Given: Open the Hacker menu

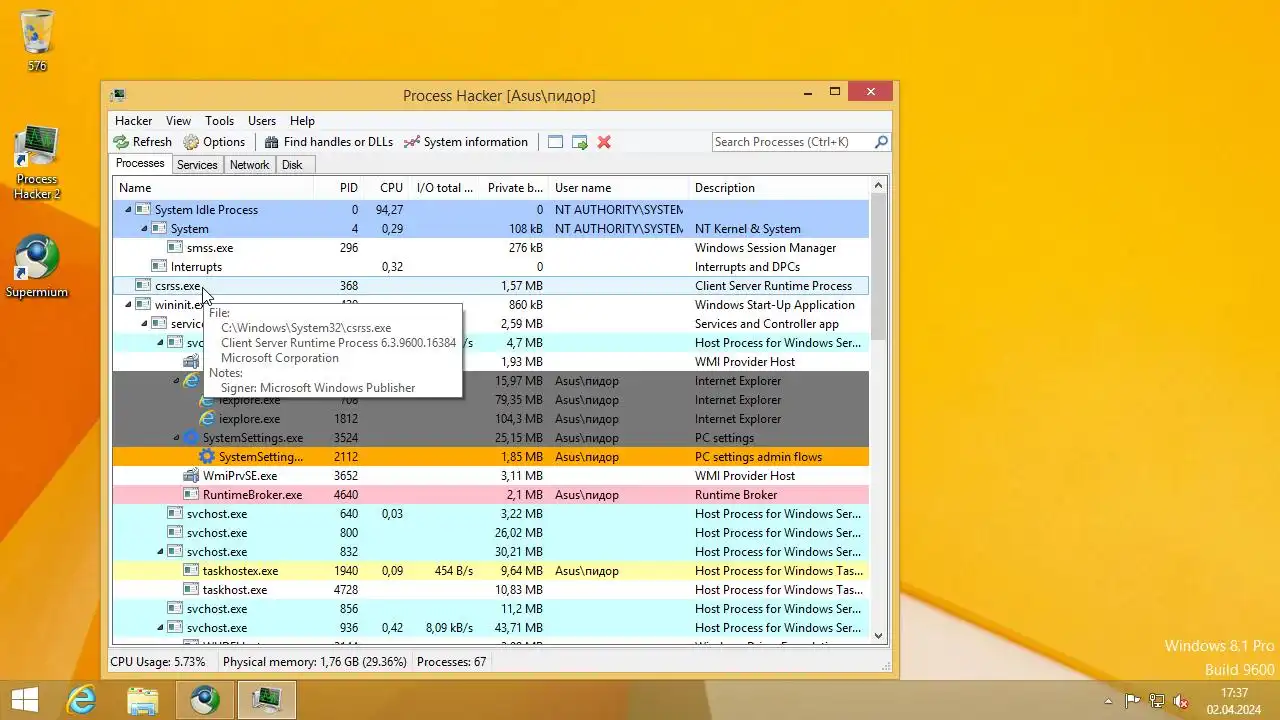Looking at the screenshot, I should (x=134, y=120).
